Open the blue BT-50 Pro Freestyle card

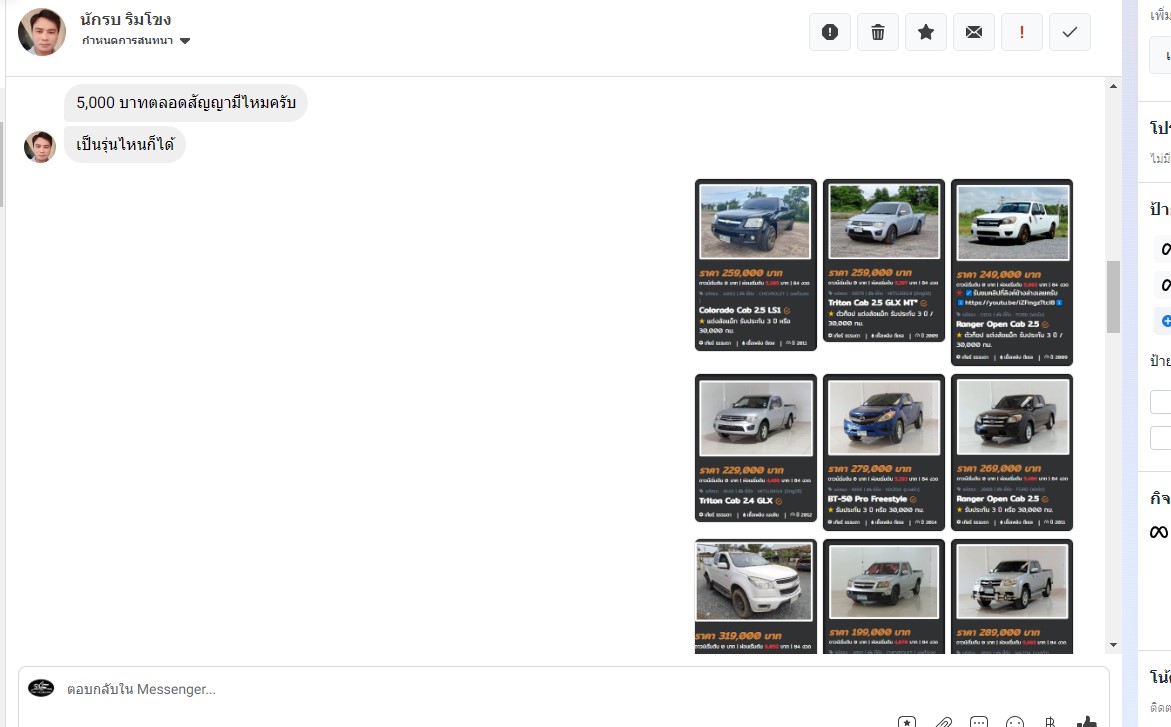[883, 452]
